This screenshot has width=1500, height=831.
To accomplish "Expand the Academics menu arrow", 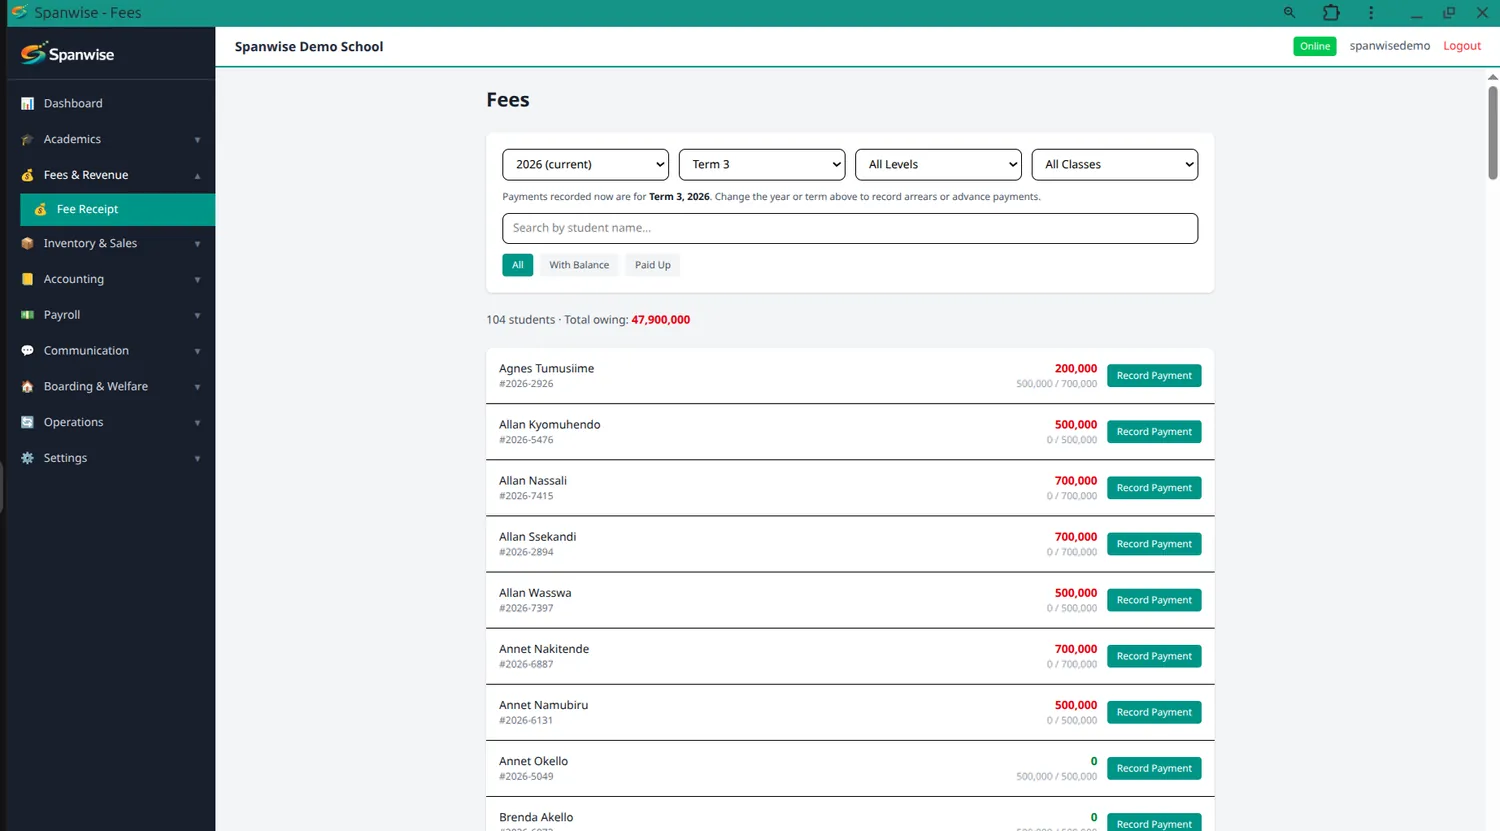I will [x=197, y=140].
